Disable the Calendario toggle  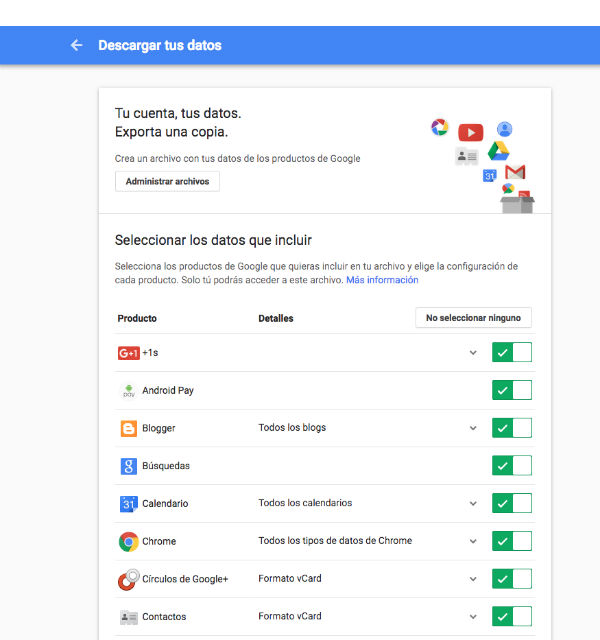tap(512, 503)
